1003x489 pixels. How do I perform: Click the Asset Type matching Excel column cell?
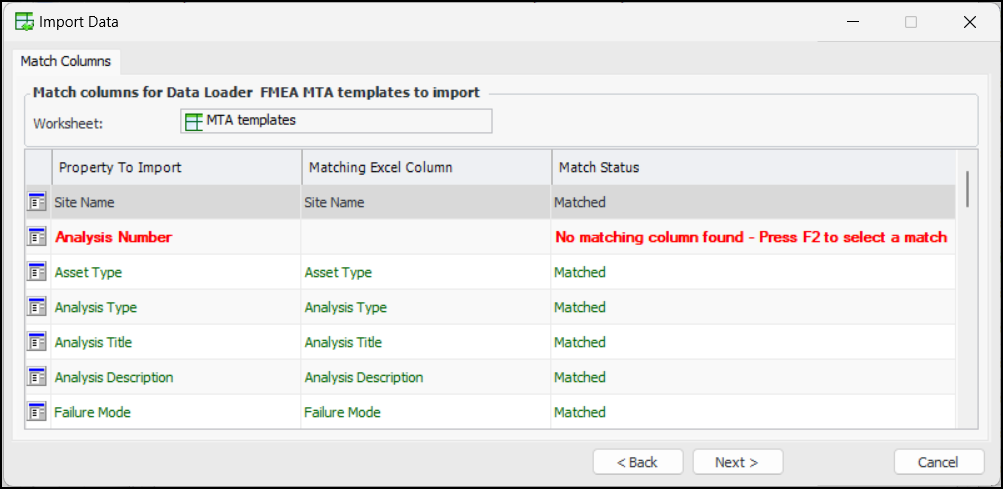pos(426,272)
